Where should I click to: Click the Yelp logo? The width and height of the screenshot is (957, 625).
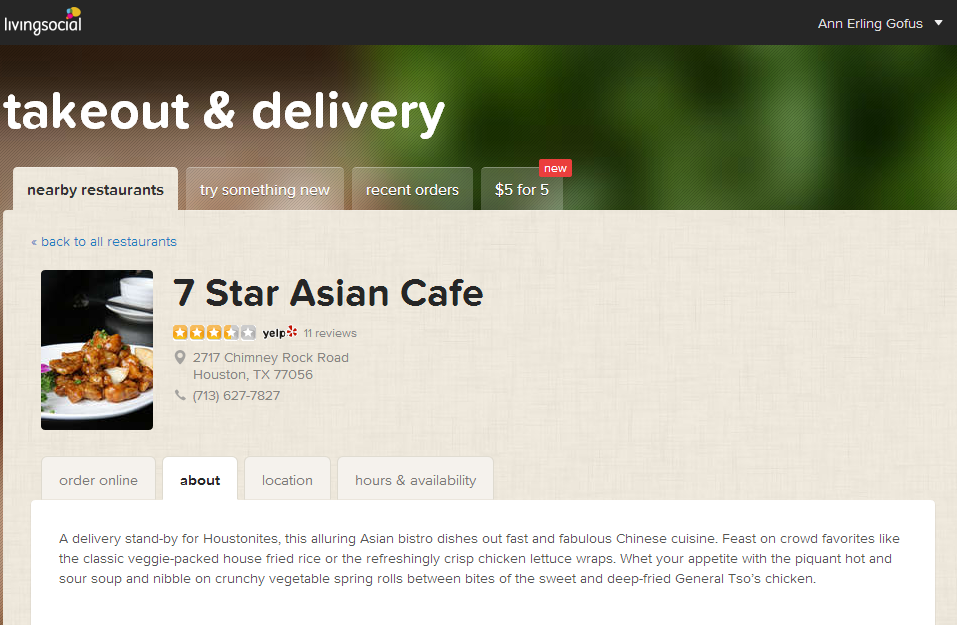[x=280, y=333]
